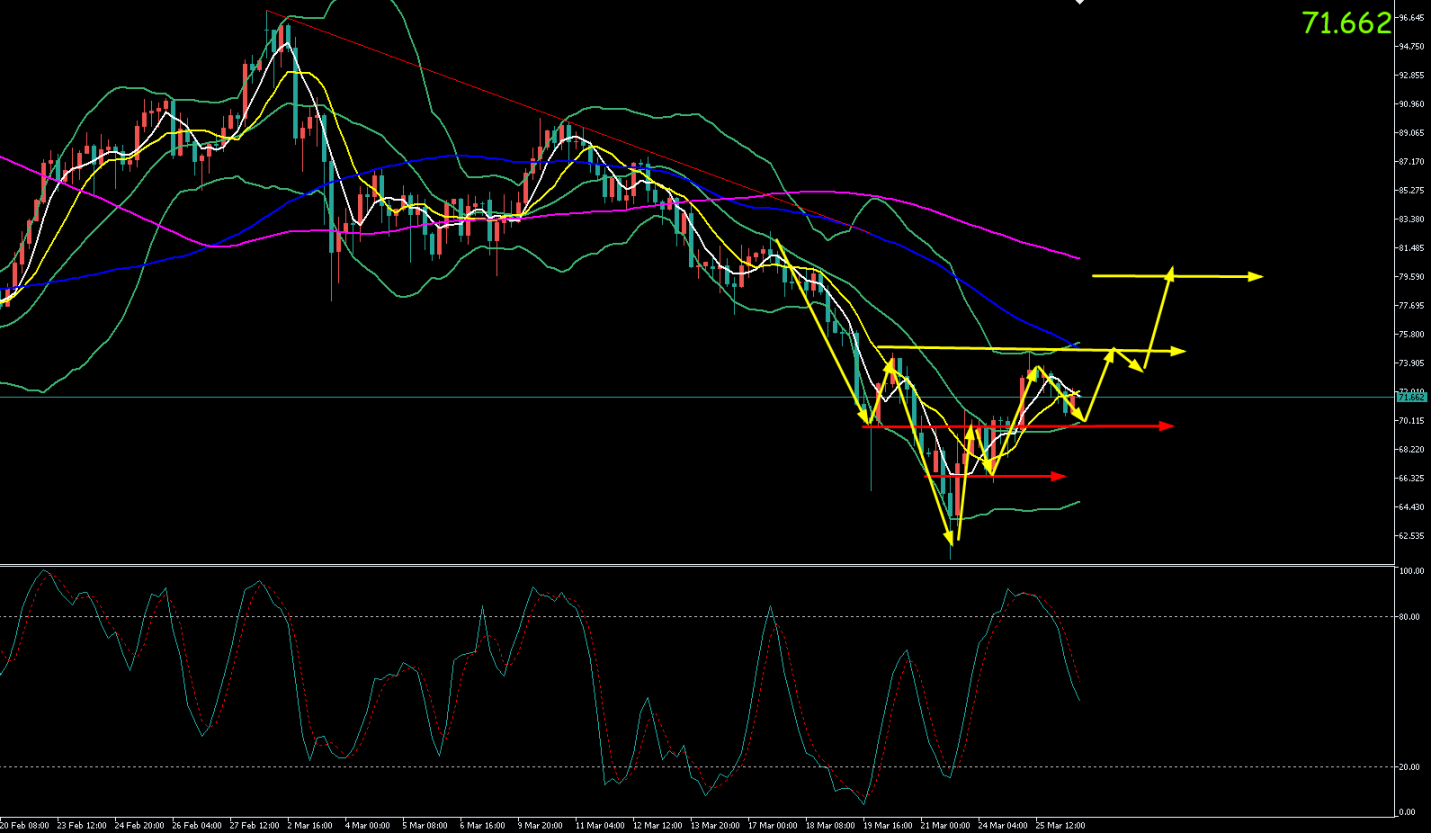Click the 96.645 price axis label
This screenshot has height=833, width=1431.
coord(1411,18)
